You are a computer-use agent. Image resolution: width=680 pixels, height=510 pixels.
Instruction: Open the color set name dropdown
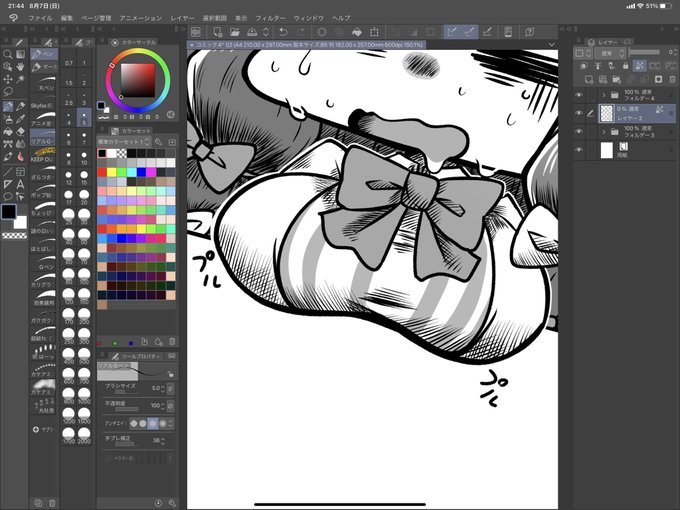[124, 142]
